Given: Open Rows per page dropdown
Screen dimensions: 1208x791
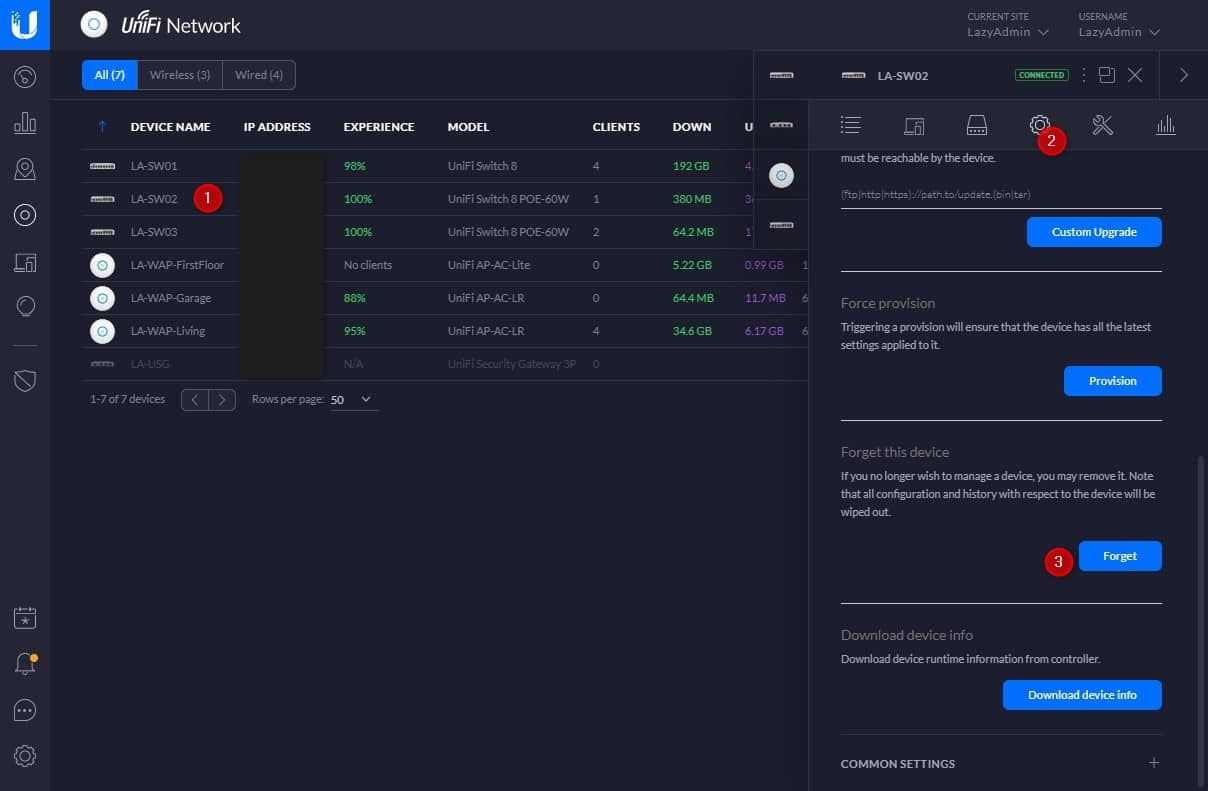Looking at the screenshot, I should coord(354,400).
